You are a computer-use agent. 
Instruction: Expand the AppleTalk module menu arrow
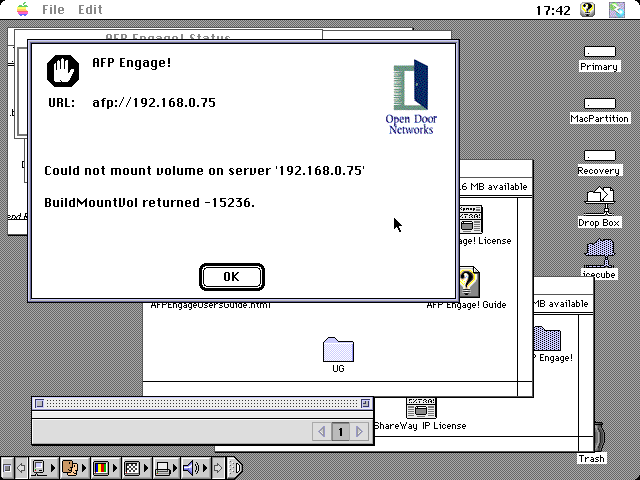click(53, 468)
